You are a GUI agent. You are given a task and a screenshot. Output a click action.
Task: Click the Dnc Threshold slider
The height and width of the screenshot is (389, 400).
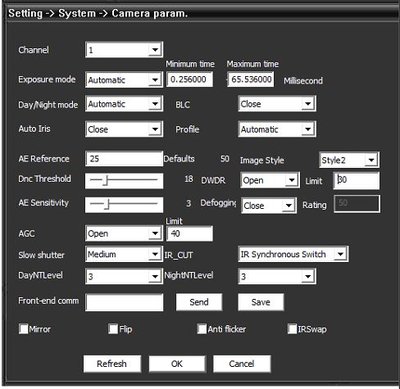pyautogui.click(x=124, y=181)
